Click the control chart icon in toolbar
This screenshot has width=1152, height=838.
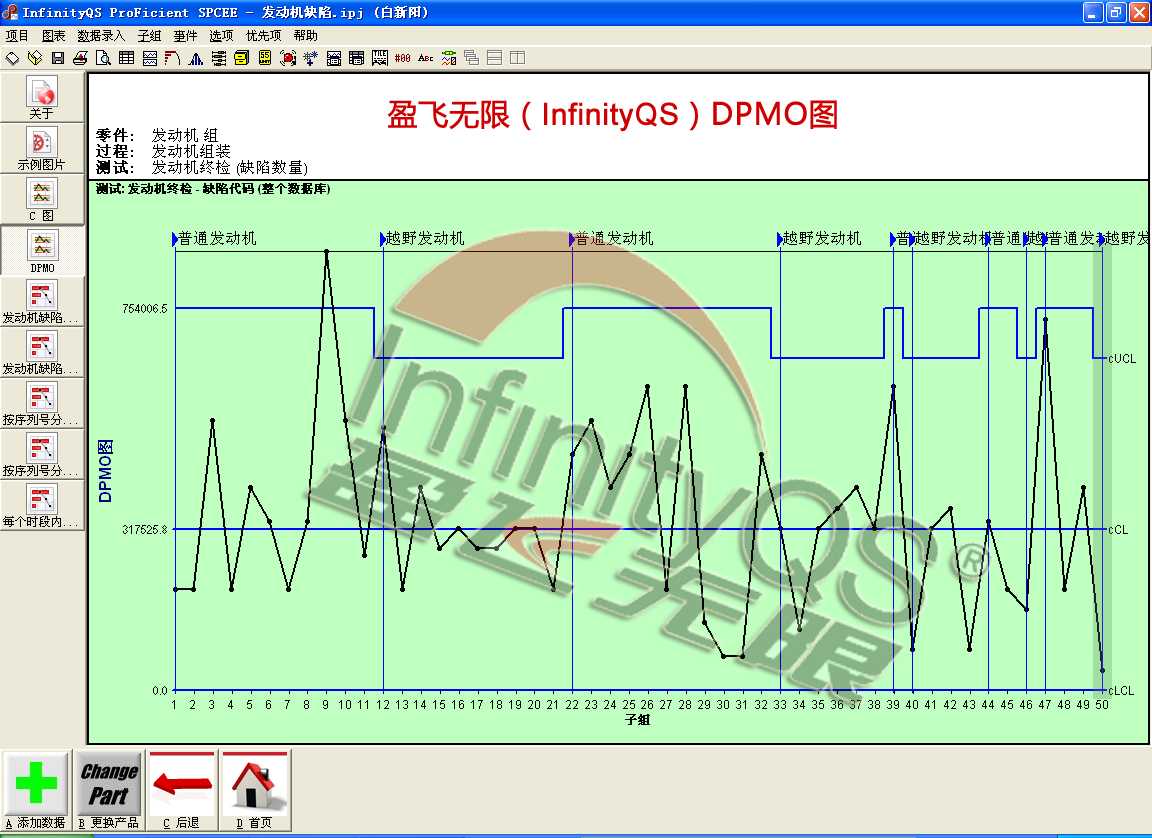point(150,58)
